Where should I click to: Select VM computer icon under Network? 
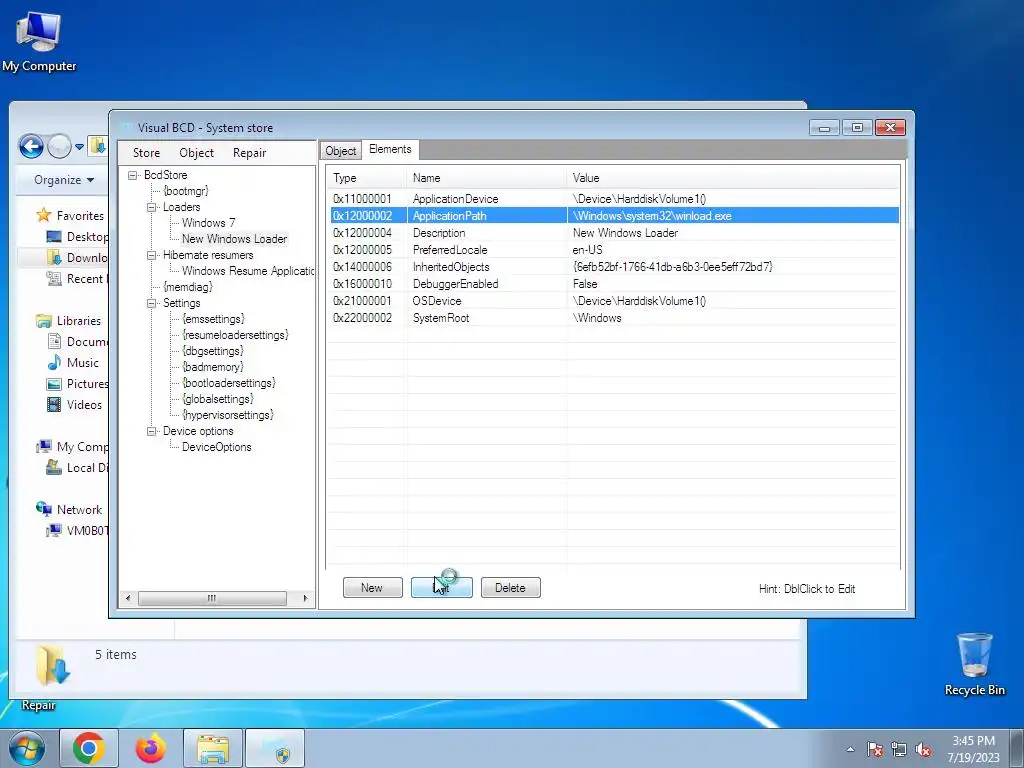[x=54, y=530]
